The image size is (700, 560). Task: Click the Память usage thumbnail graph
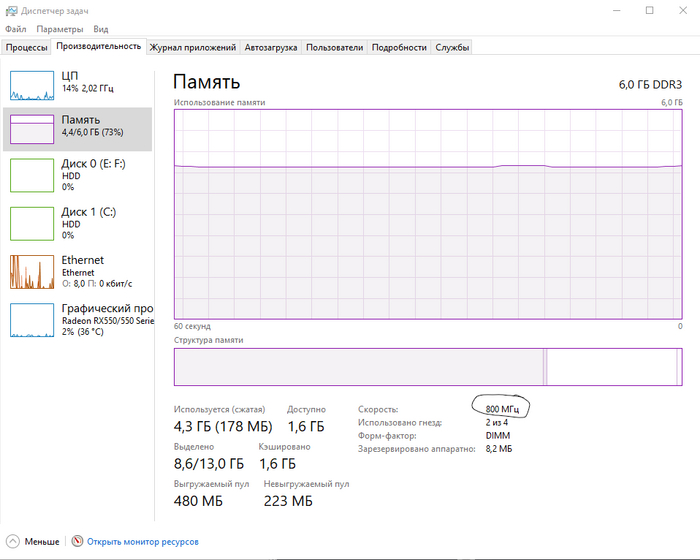coord(32,129)
